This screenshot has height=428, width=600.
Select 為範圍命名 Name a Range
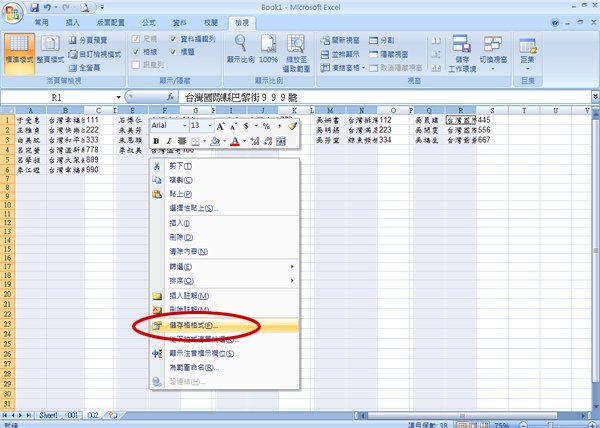pyautogui.click(x=224, y=368)
